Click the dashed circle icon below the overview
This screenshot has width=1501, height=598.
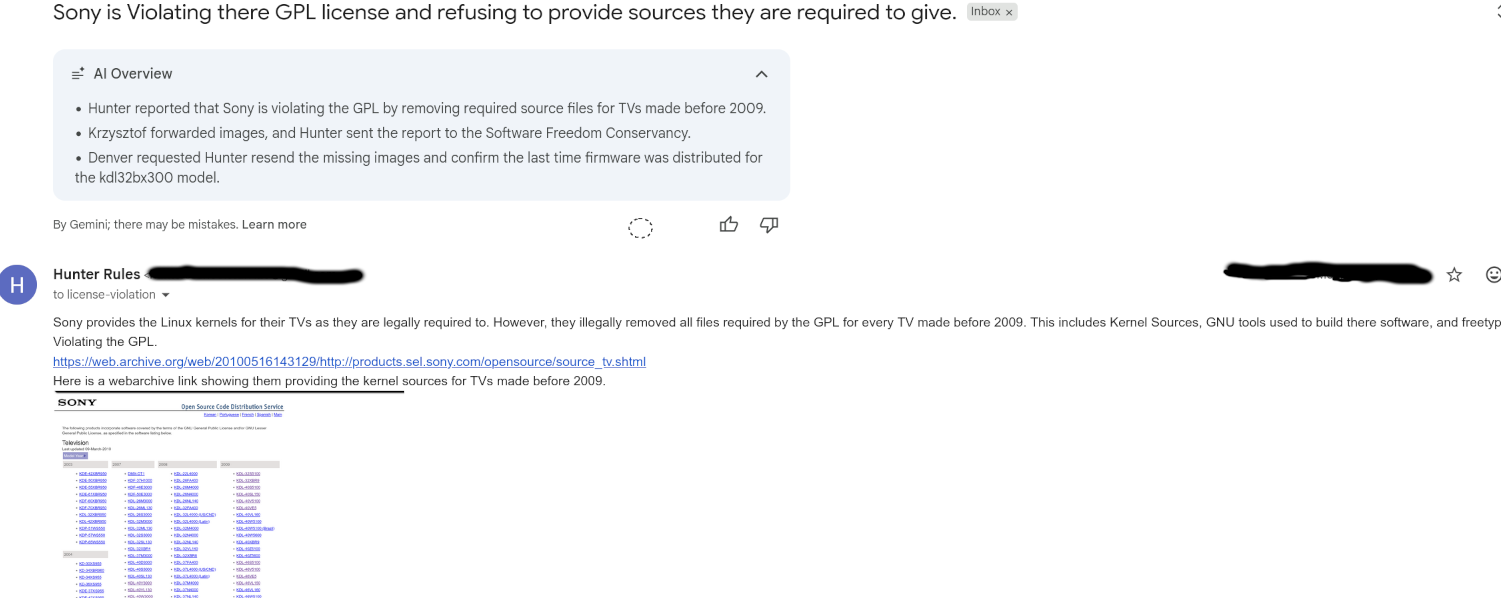[x=640, y=228]
